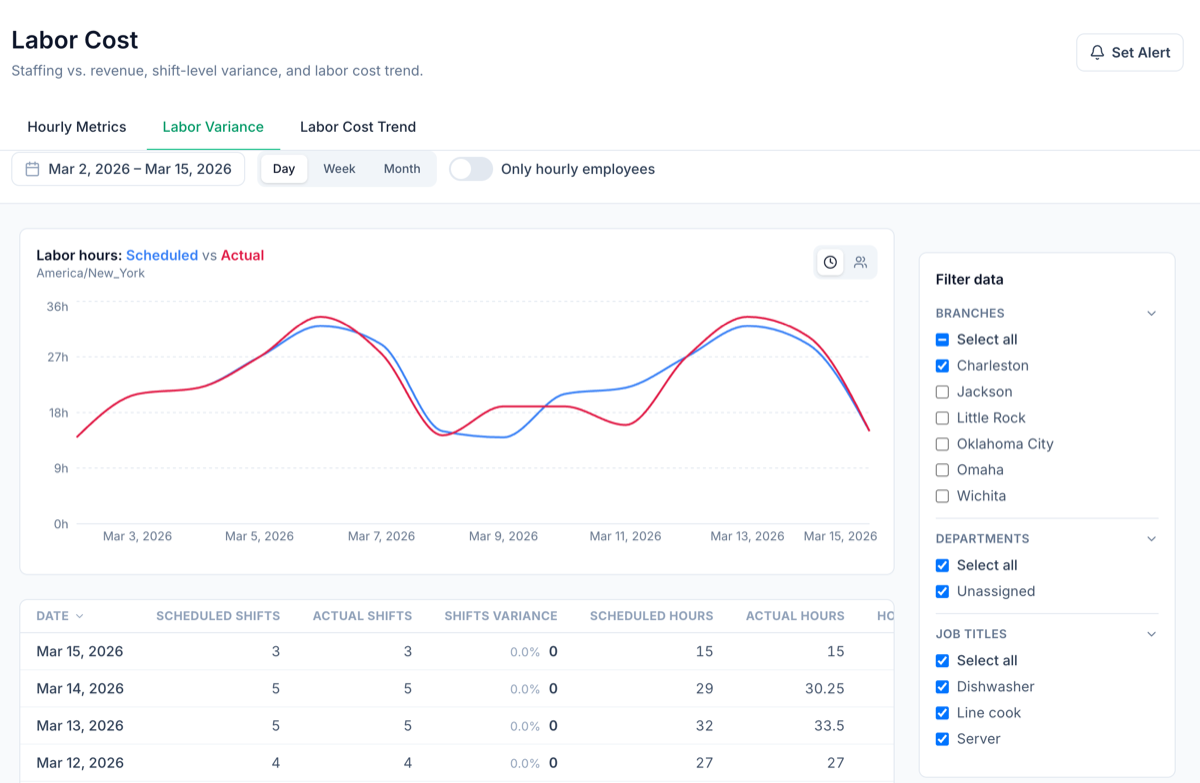
Task: Open the calendar date range picker
Action: [128, 169]
